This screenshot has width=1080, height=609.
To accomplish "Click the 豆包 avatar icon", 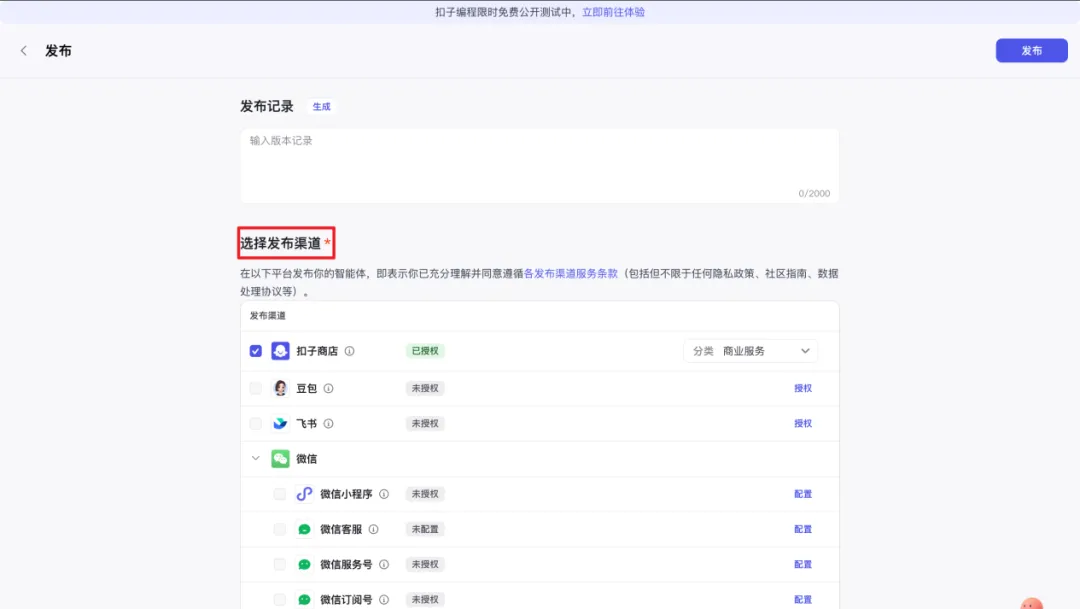I will (x=280, y=388).
